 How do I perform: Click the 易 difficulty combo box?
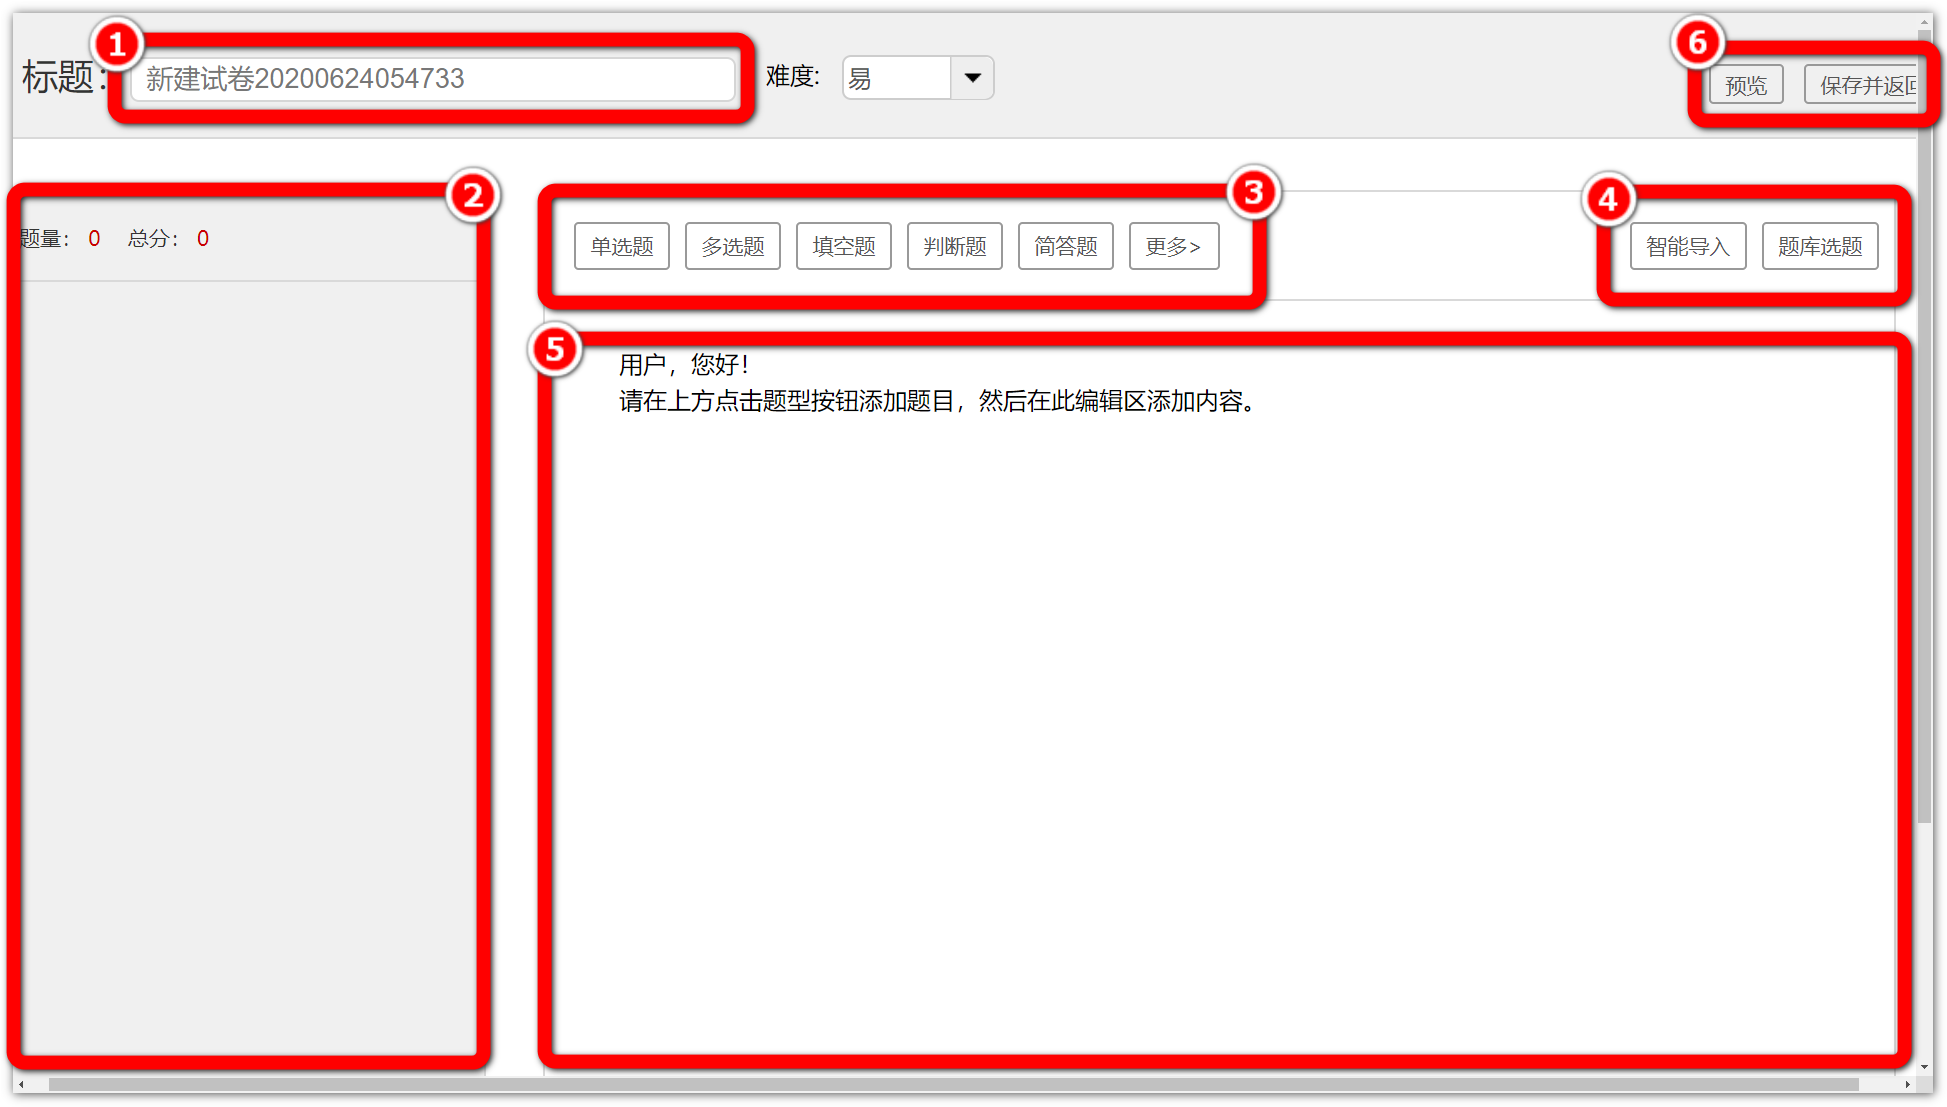click(x=896, y=78)
